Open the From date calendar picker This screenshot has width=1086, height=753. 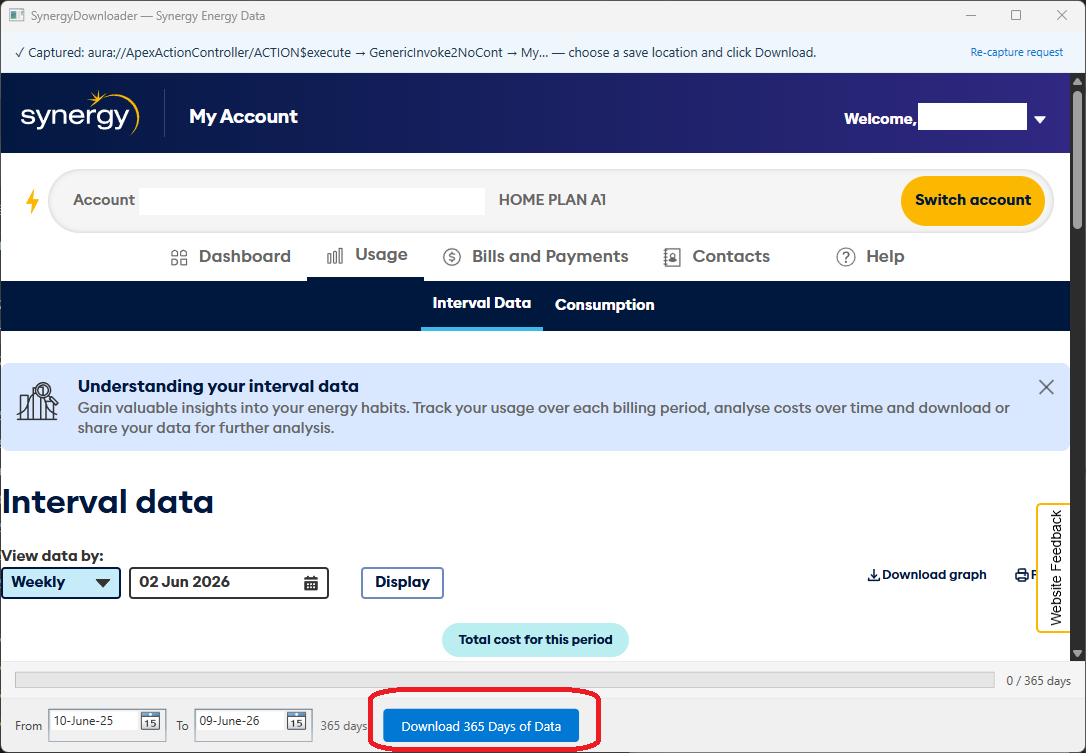pos(150,721)
